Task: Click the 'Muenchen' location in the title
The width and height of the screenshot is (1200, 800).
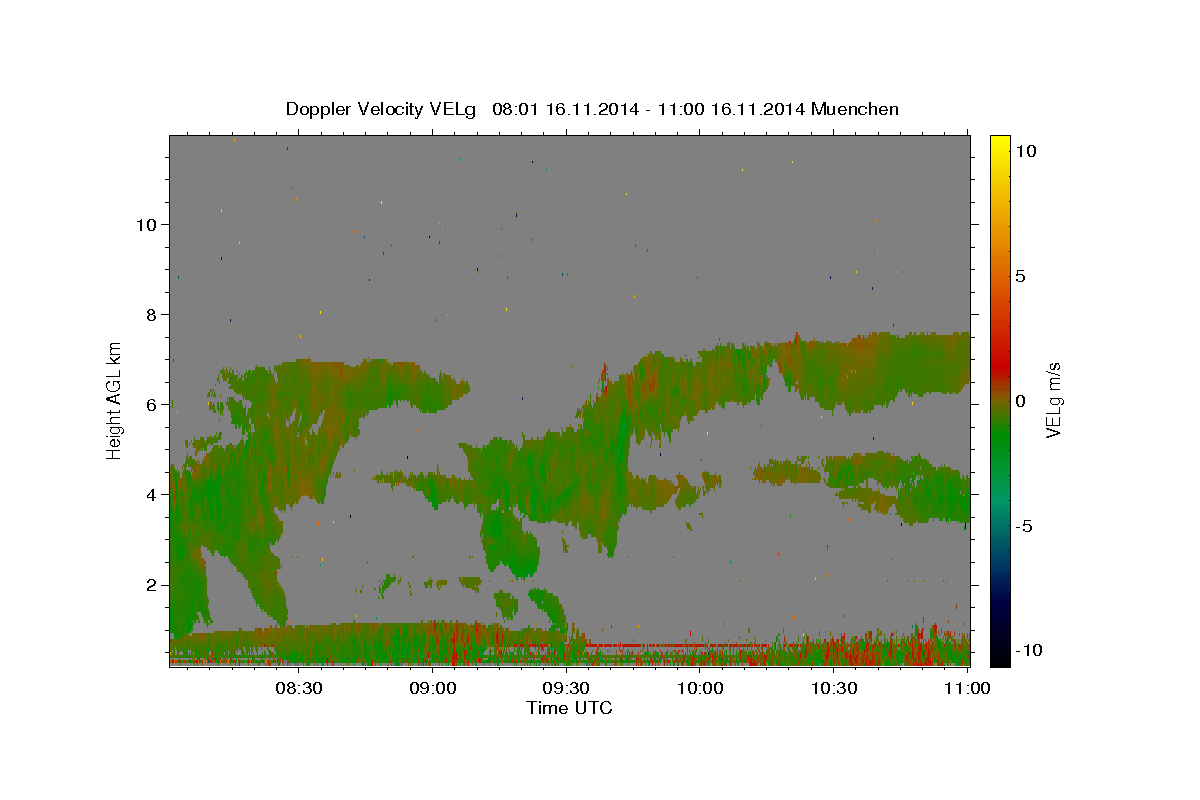Action: coord(855,109)
